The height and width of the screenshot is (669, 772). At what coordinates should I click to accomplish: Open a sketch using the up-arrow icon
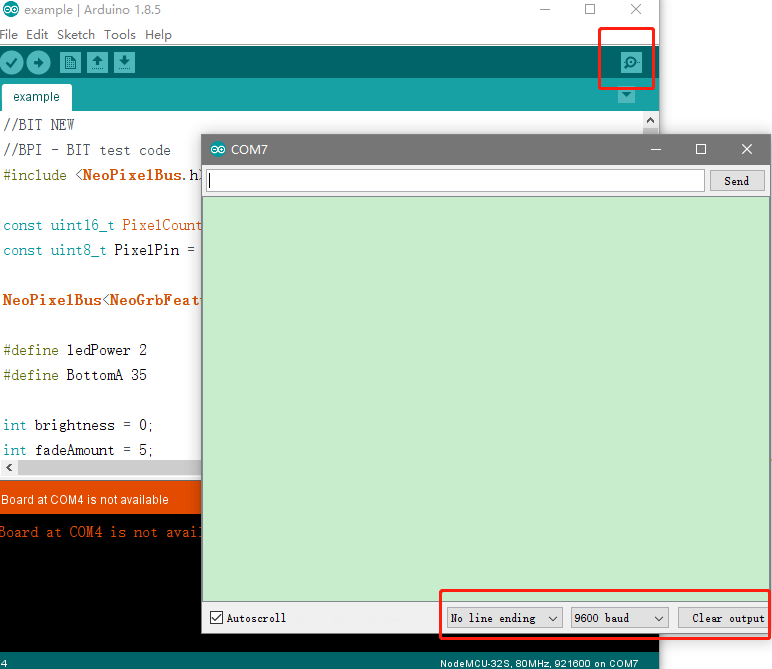(x=97, y=63)
